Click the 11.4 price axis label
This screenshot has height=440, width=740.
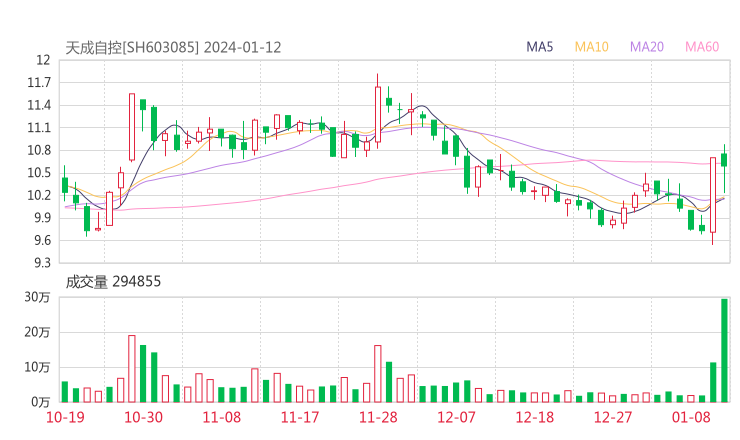click(x=39, y=105)
